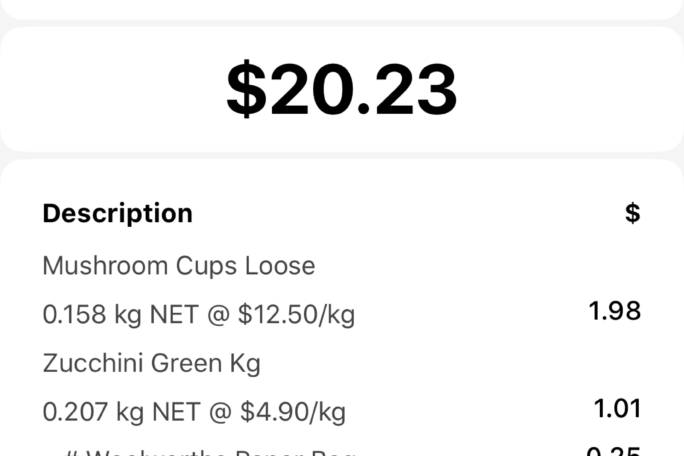The image size is (684, 456).
Task: Select the partially visible Woolworths Paper Bag item
Action: (x=220, y=452)
